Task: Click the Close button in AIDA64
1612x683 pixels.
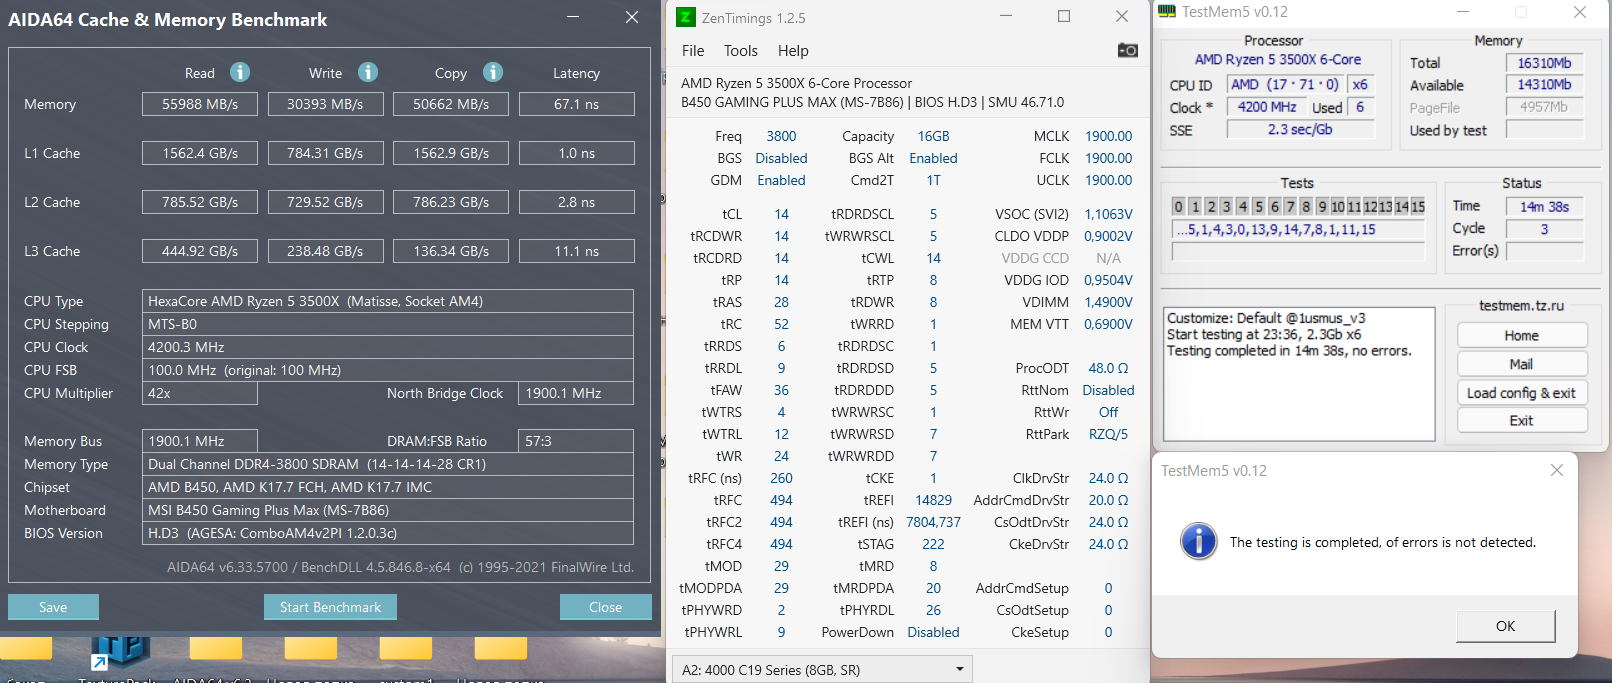Action: [605, 607]
